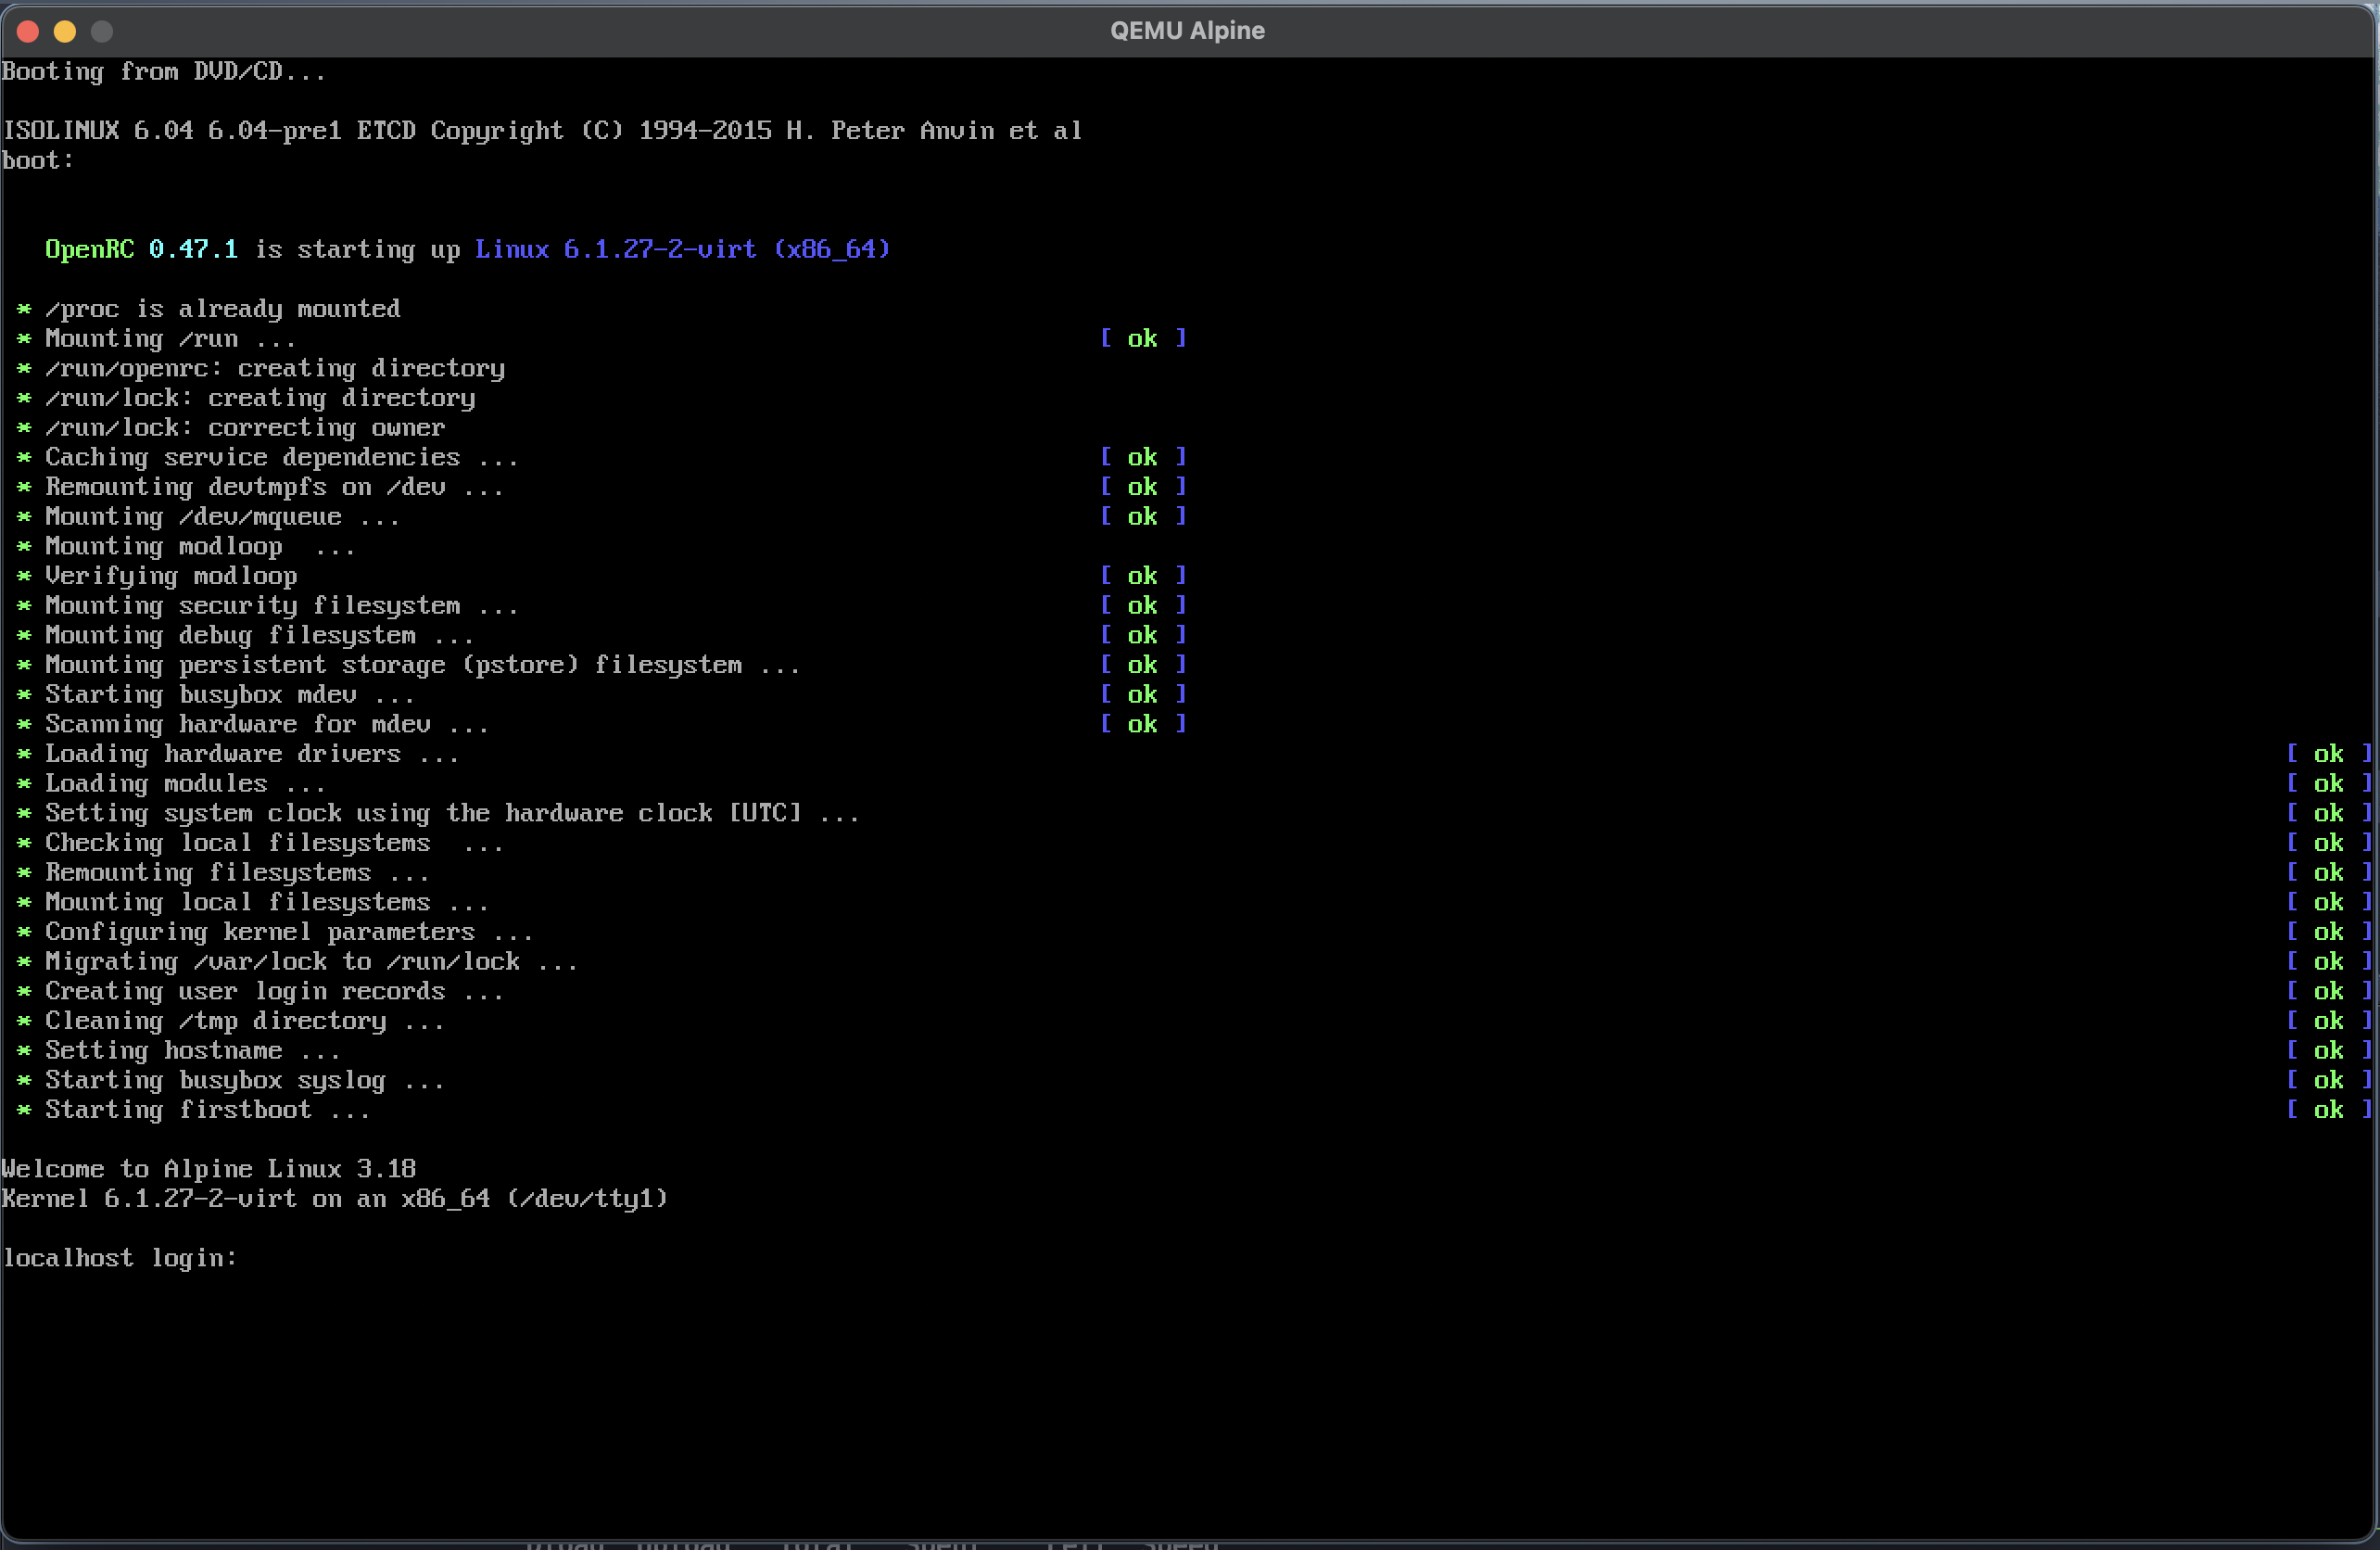
Task: Click 'Setting hostname' line
Action: pyautogui.click(x=193, y=1051)
